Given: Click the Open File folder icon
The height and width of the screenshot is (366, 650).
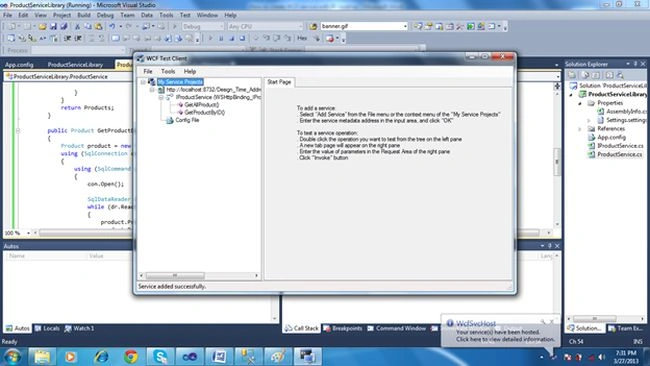Looking at the screenshot, I should [x=42, y=26].
